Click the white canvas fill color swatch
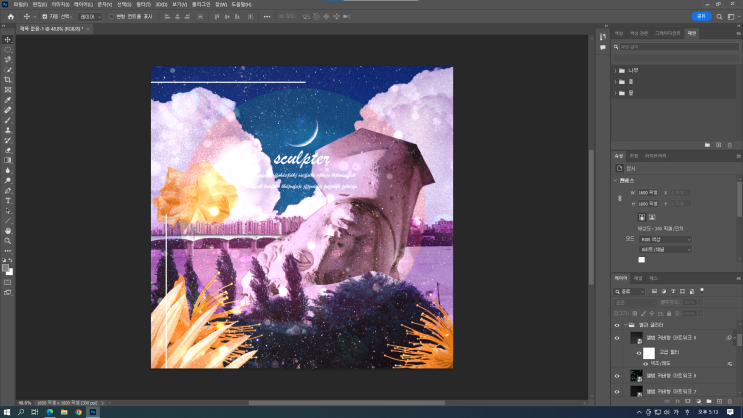Viewport: 743px width, 418px height. point(642,259)
